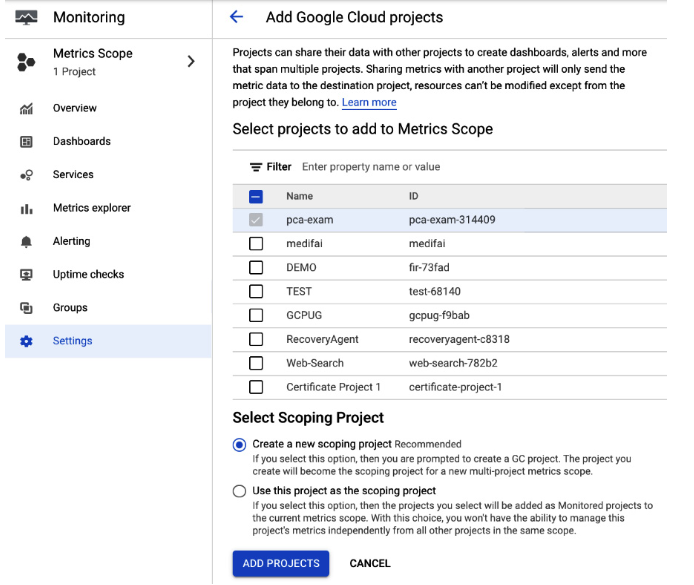Click the gcpug-f9bab ID cell
694x585 pixels.
tap(439, 316)
